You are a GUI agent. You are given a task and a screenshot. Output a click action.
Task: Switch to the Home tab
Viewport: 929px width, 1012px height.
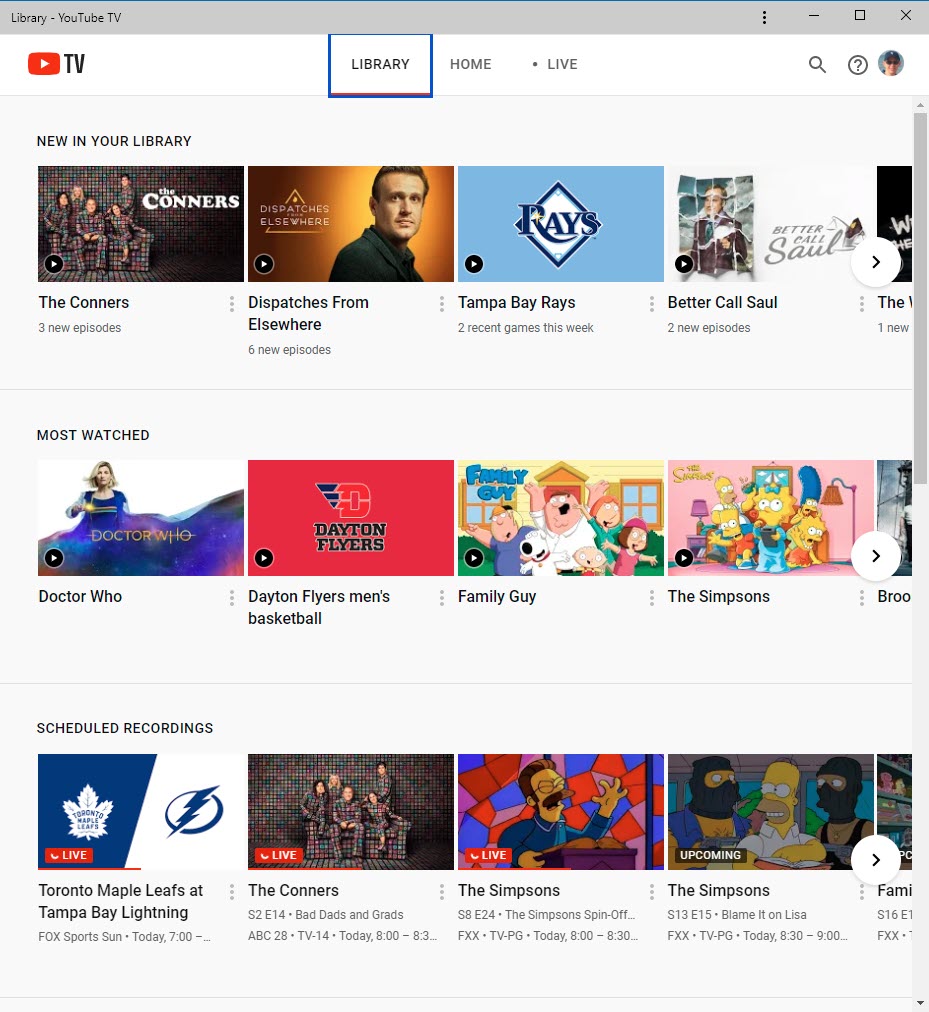pyautogui.click(x=471, y=65)
